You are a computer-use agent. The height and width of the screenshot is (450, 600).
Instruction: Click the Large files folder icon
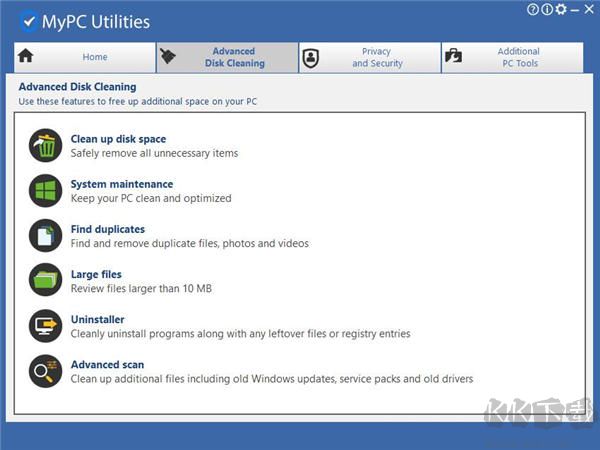[46, 280]
